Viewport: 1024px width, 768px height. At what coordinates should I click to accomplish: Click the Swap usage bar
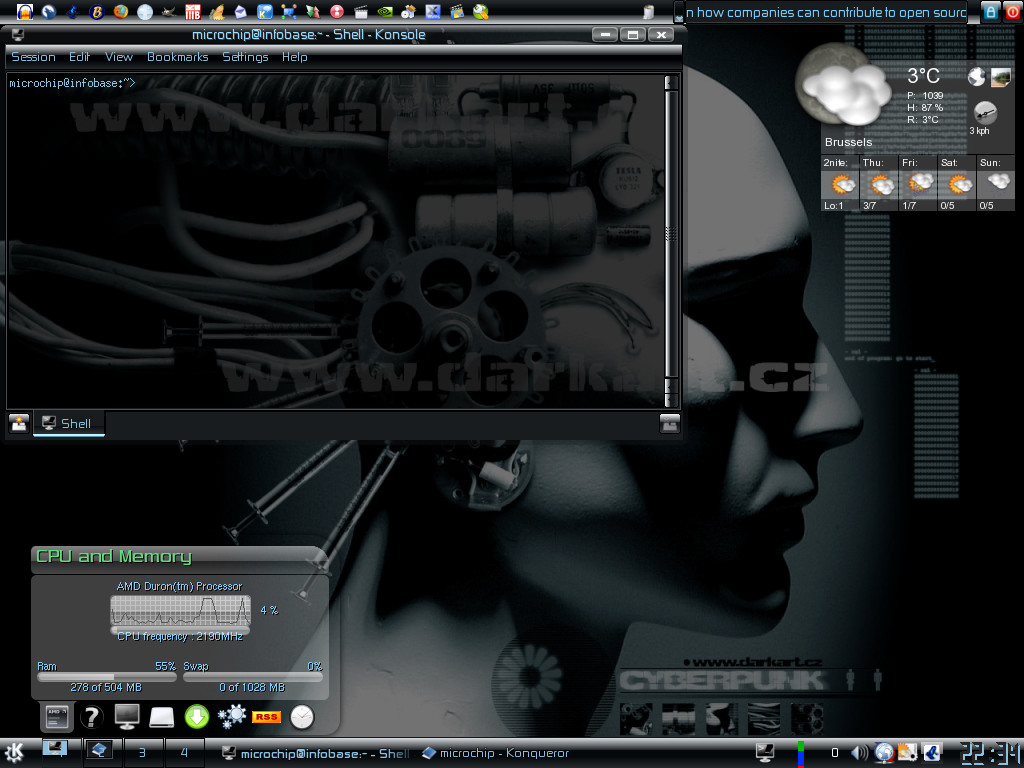coord(253,677)
